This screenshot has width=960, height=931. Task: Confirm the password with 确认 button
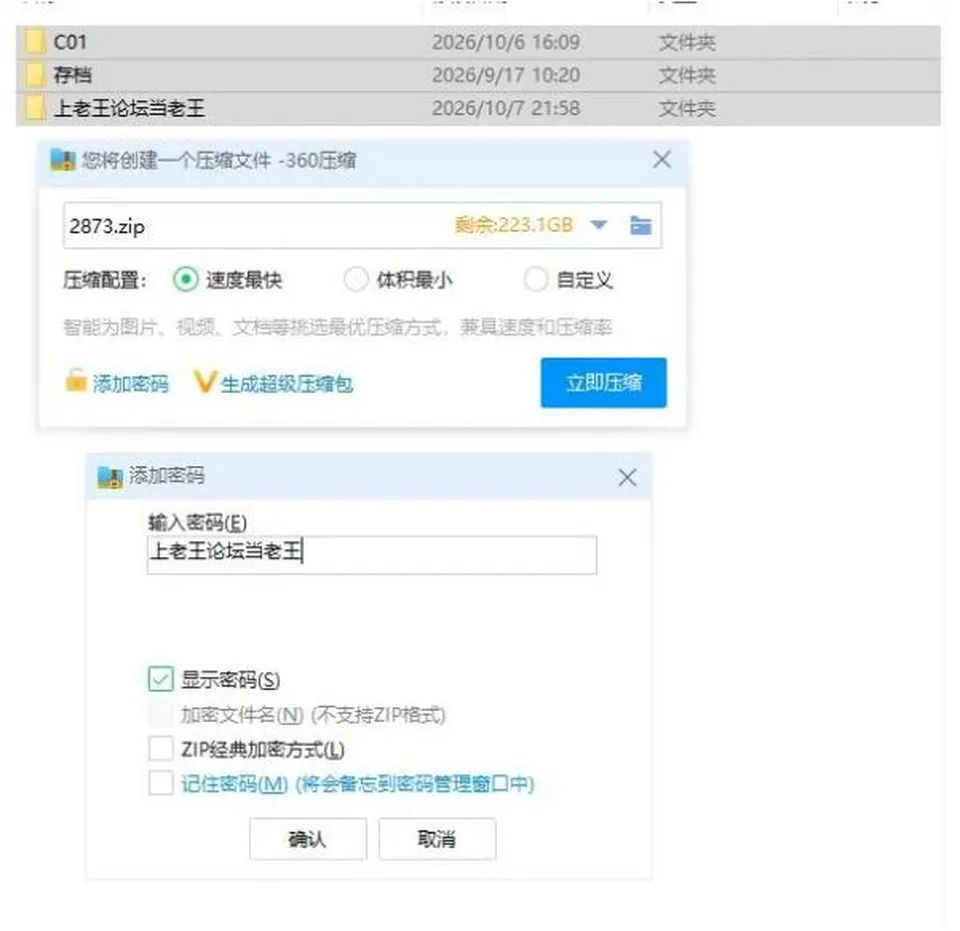pyautogui.click(x=308, y=839)
